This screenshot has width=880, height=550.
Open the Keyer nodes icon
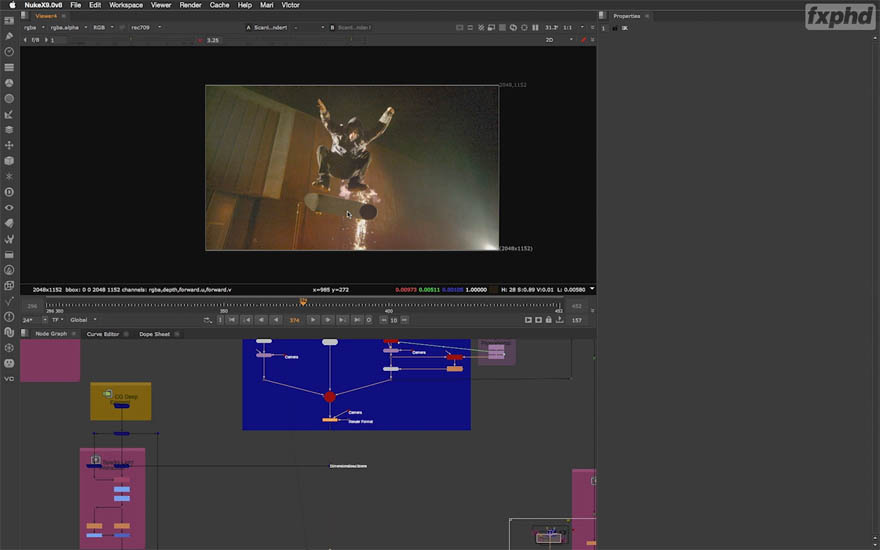point(9,114)
